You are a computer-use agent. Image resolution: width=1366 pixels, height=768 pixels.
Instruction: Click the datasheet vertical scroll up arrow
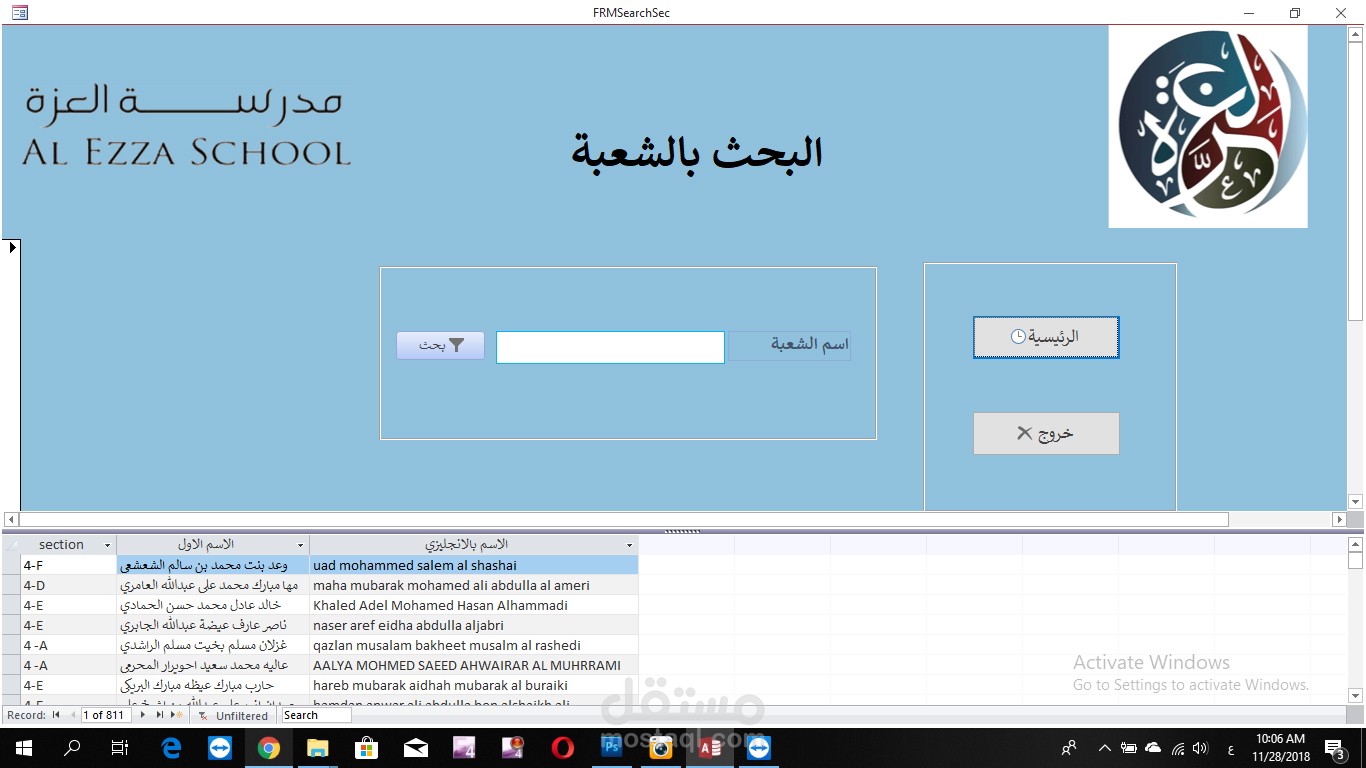[1356, 545]
